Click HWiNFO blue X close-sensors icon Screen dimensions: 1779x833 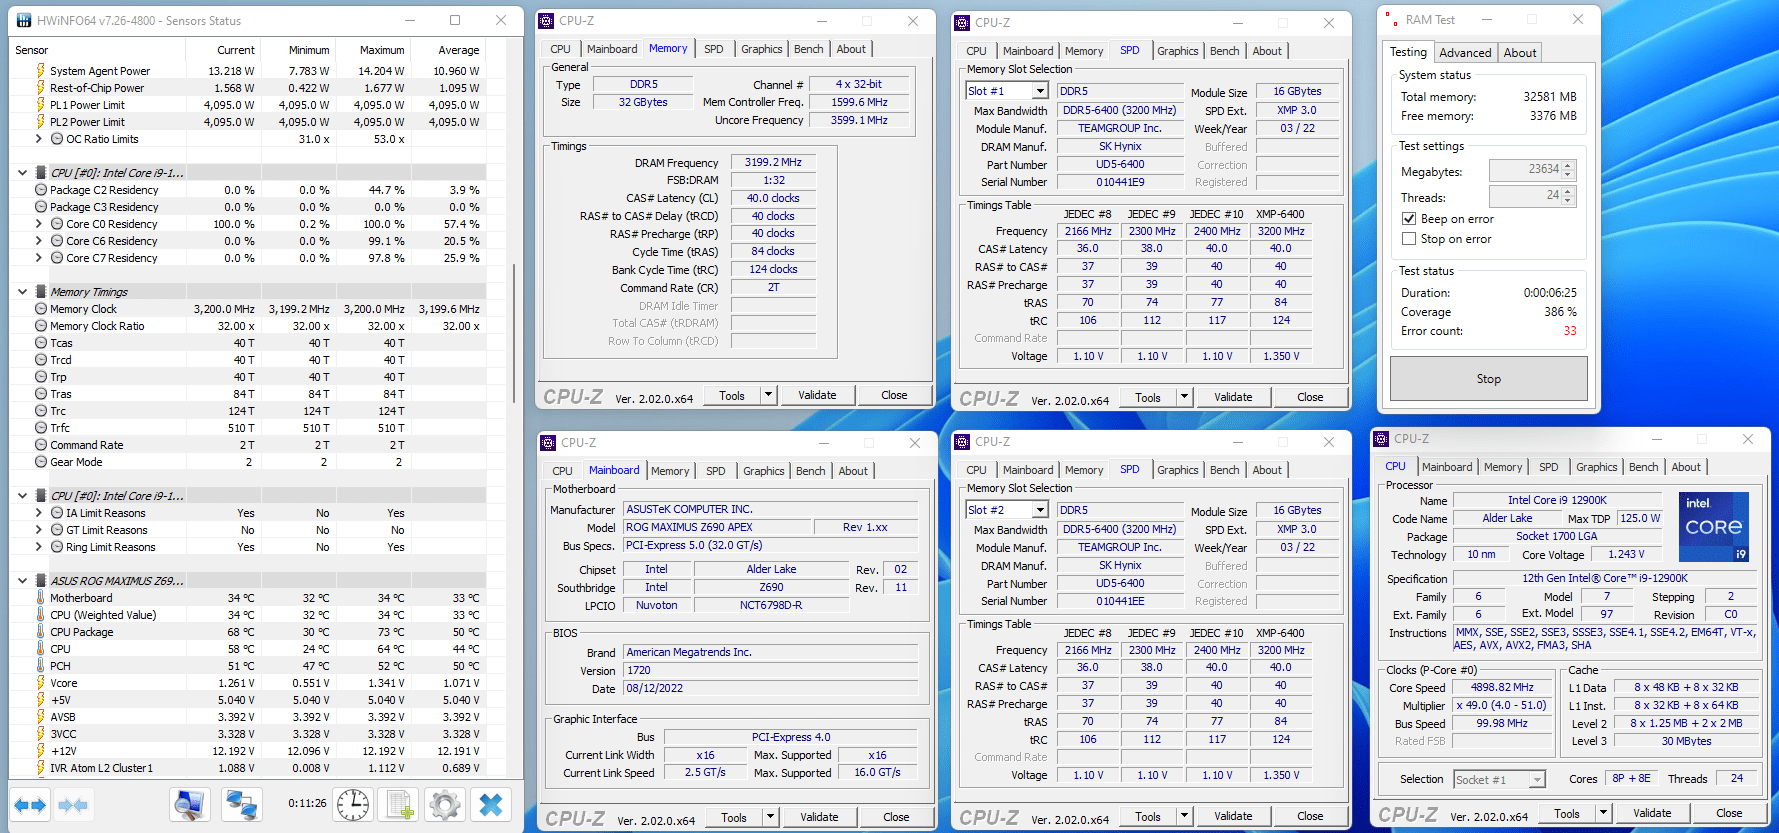pyautogui.click(x=490, y=805)
